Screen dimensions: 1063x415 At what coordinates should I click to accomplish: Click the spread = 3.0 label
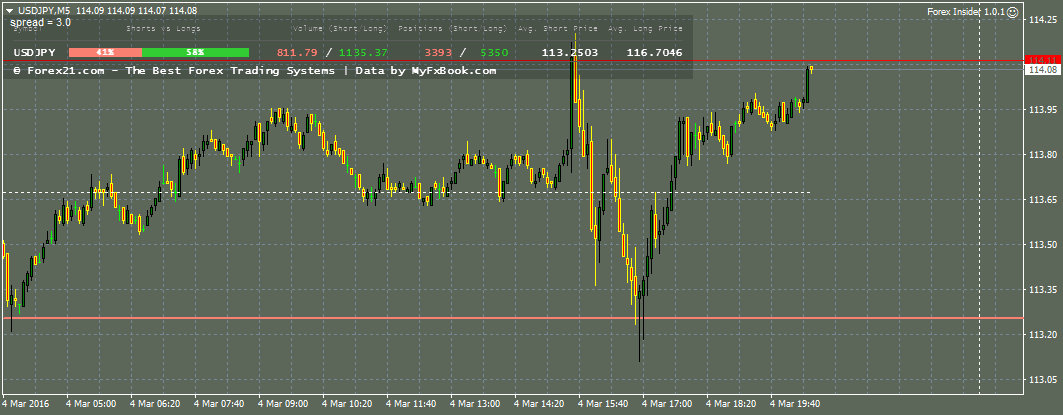tap(41, 22)
